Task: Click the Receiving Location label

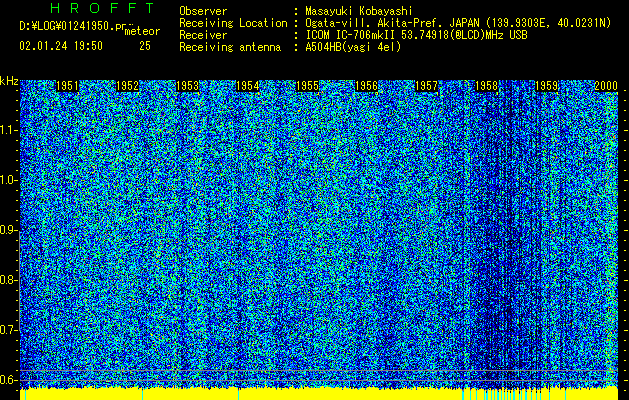Action: [x=233, y=23]
